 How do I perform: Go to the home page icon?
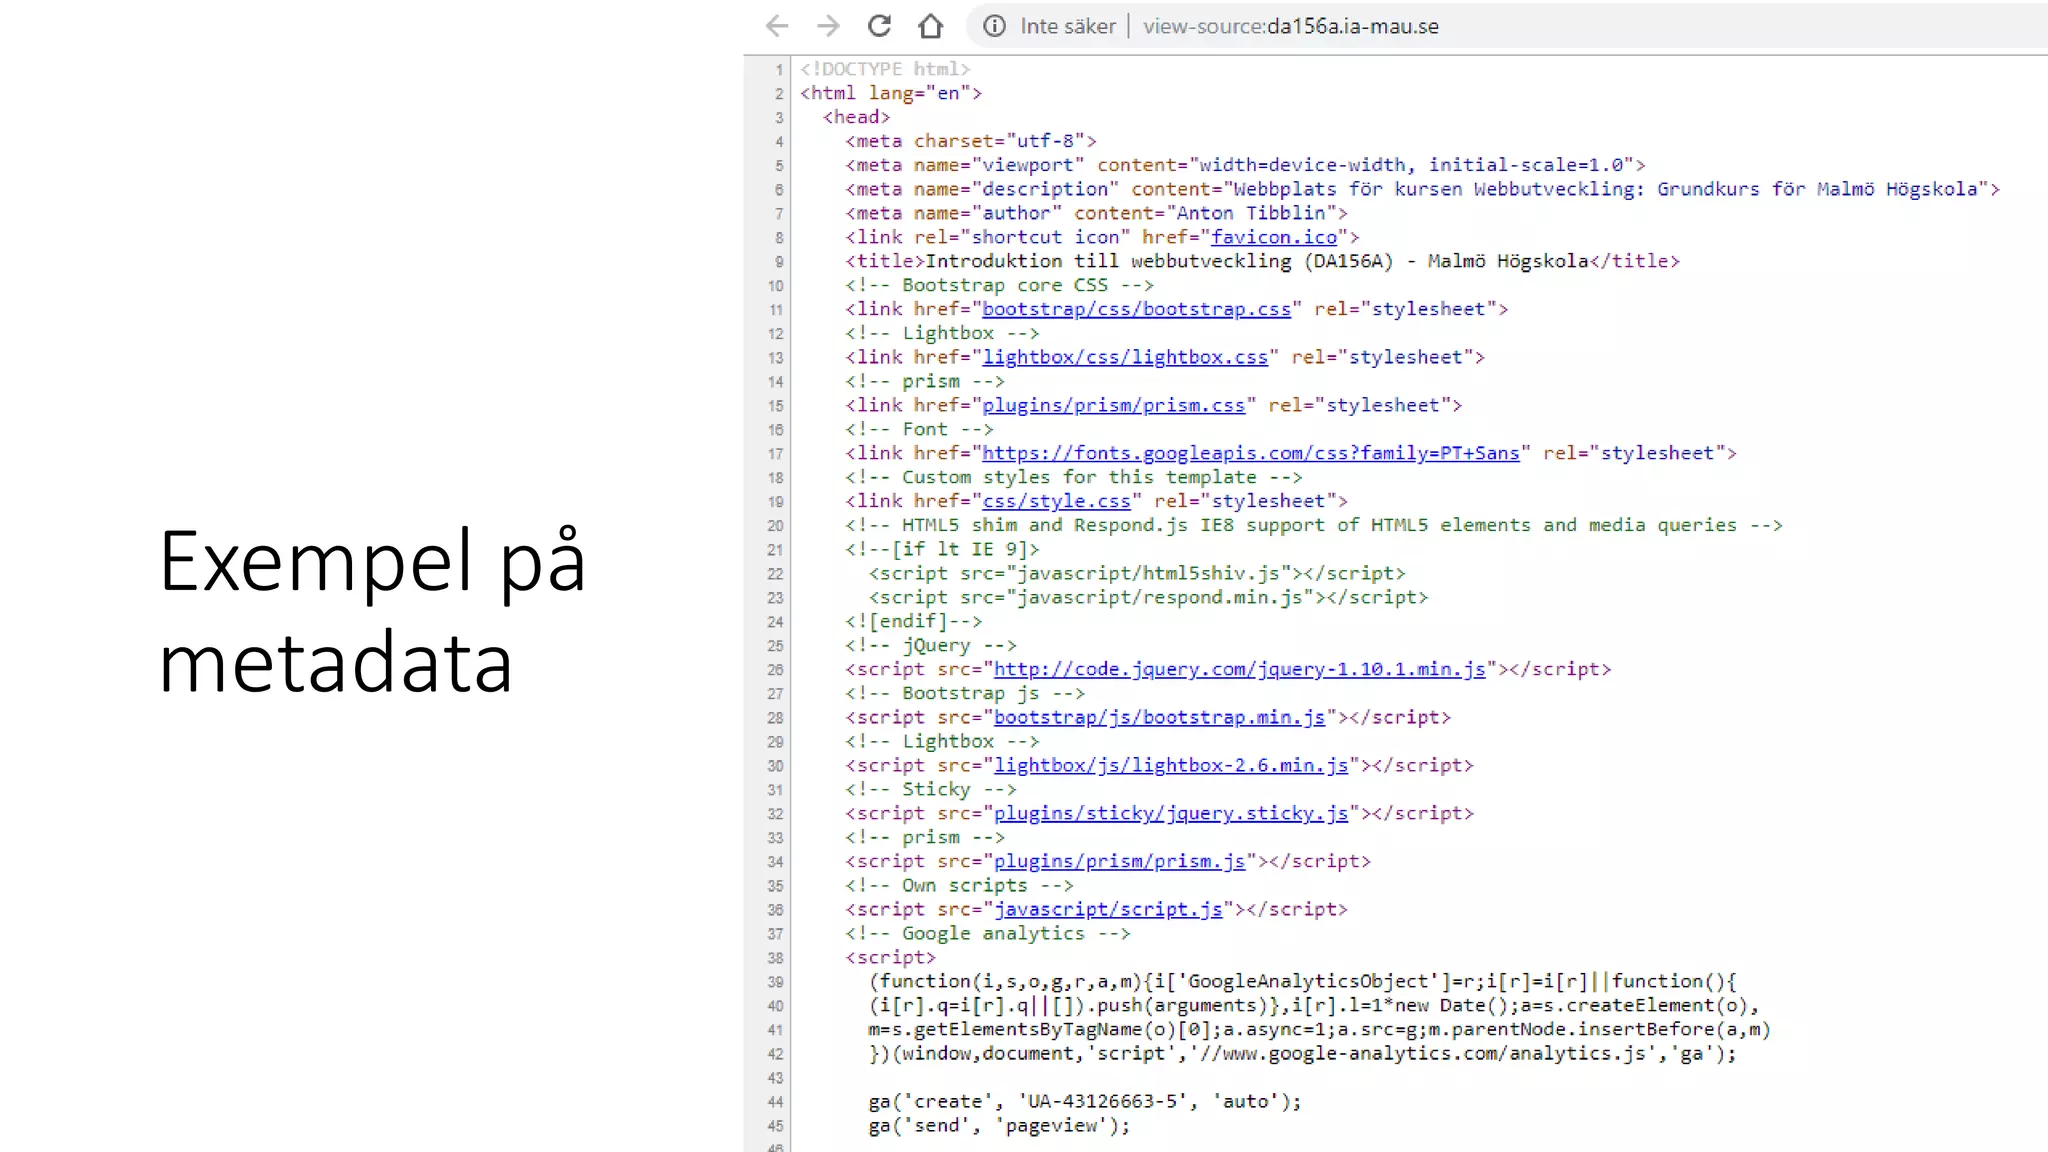click(931, 26)
